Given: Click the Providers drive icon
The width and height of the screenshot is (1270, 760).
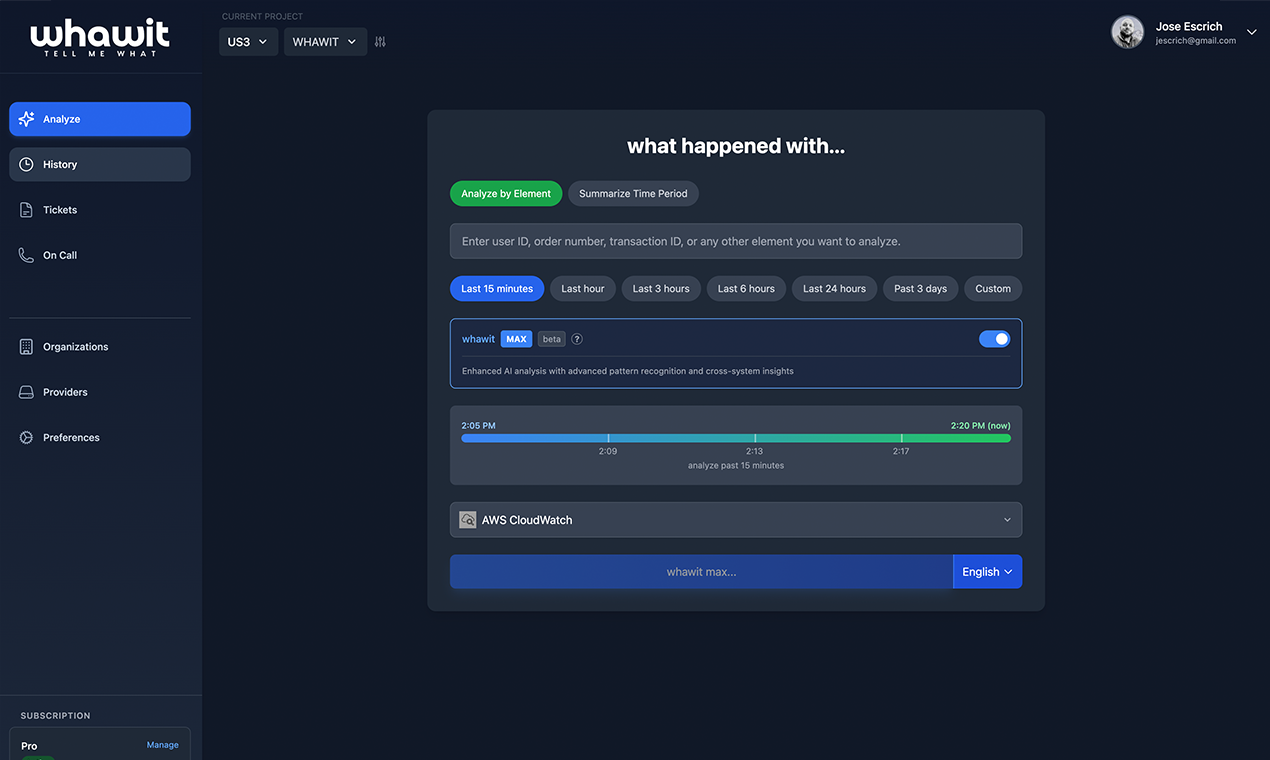Looking at the screenshot, I should coord(27,392).
